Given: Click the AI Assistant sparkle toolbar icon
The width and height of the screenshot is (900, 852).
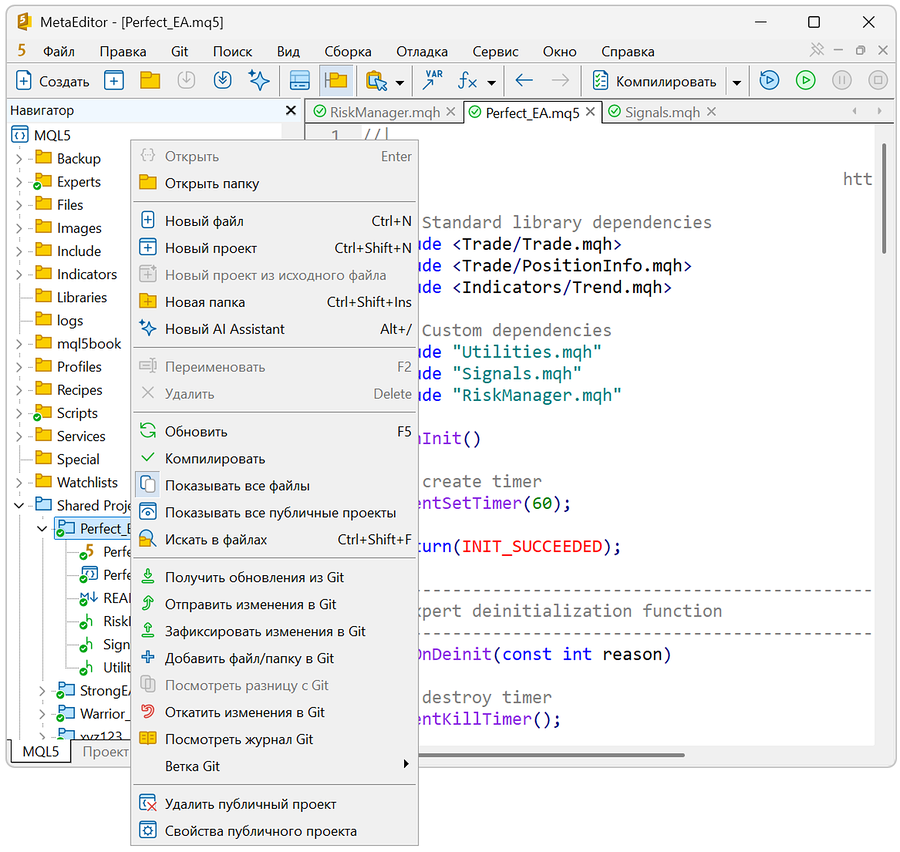Looking at the screenshot, I should coord(259,80).
